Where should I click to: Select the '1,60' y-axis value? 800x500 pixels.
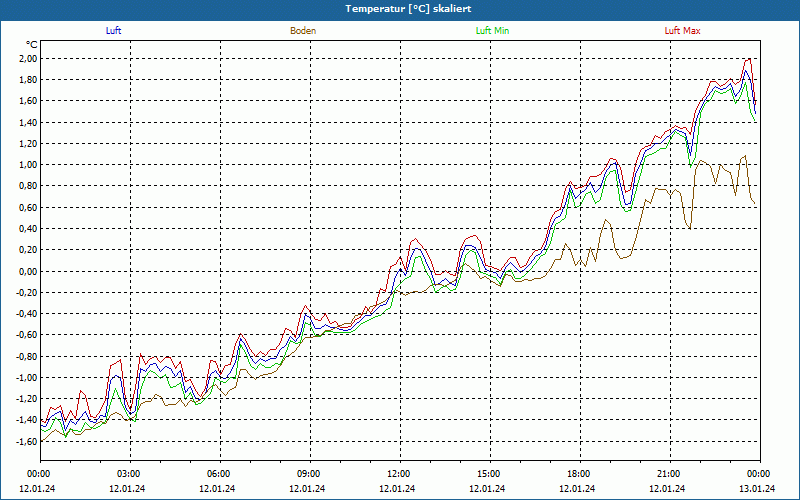click(28, 101)
